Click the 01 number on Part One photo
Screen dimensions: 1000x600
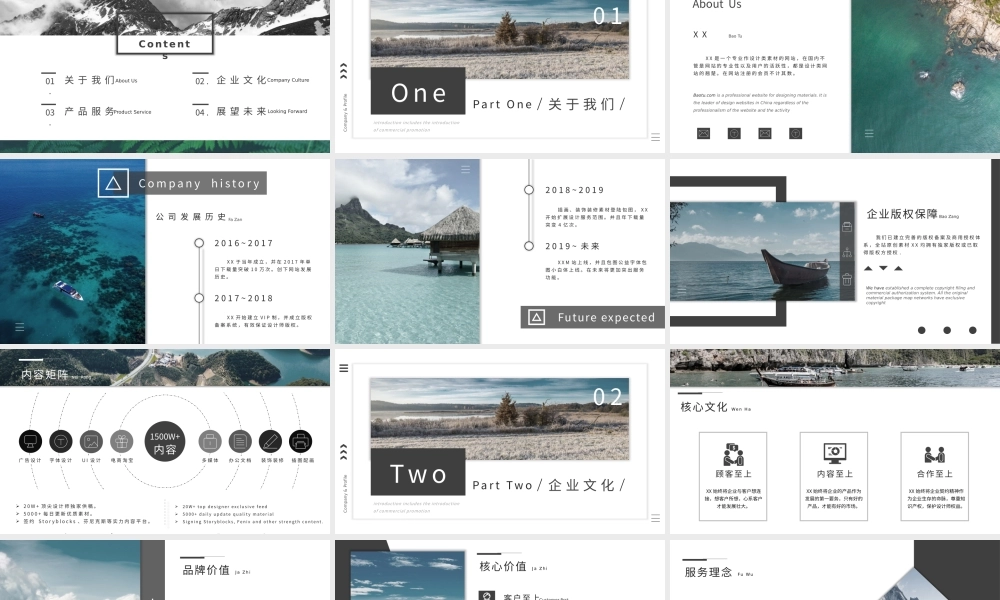(x=607, y=16)
